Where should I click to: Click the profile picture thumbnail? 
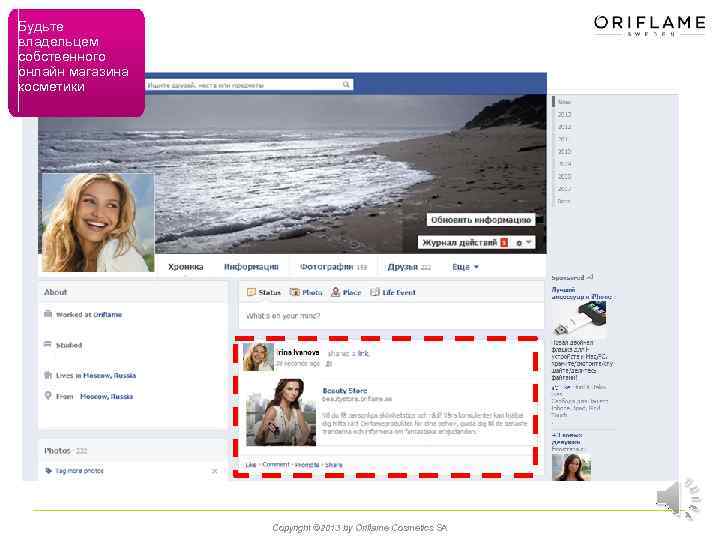[98, 222]
